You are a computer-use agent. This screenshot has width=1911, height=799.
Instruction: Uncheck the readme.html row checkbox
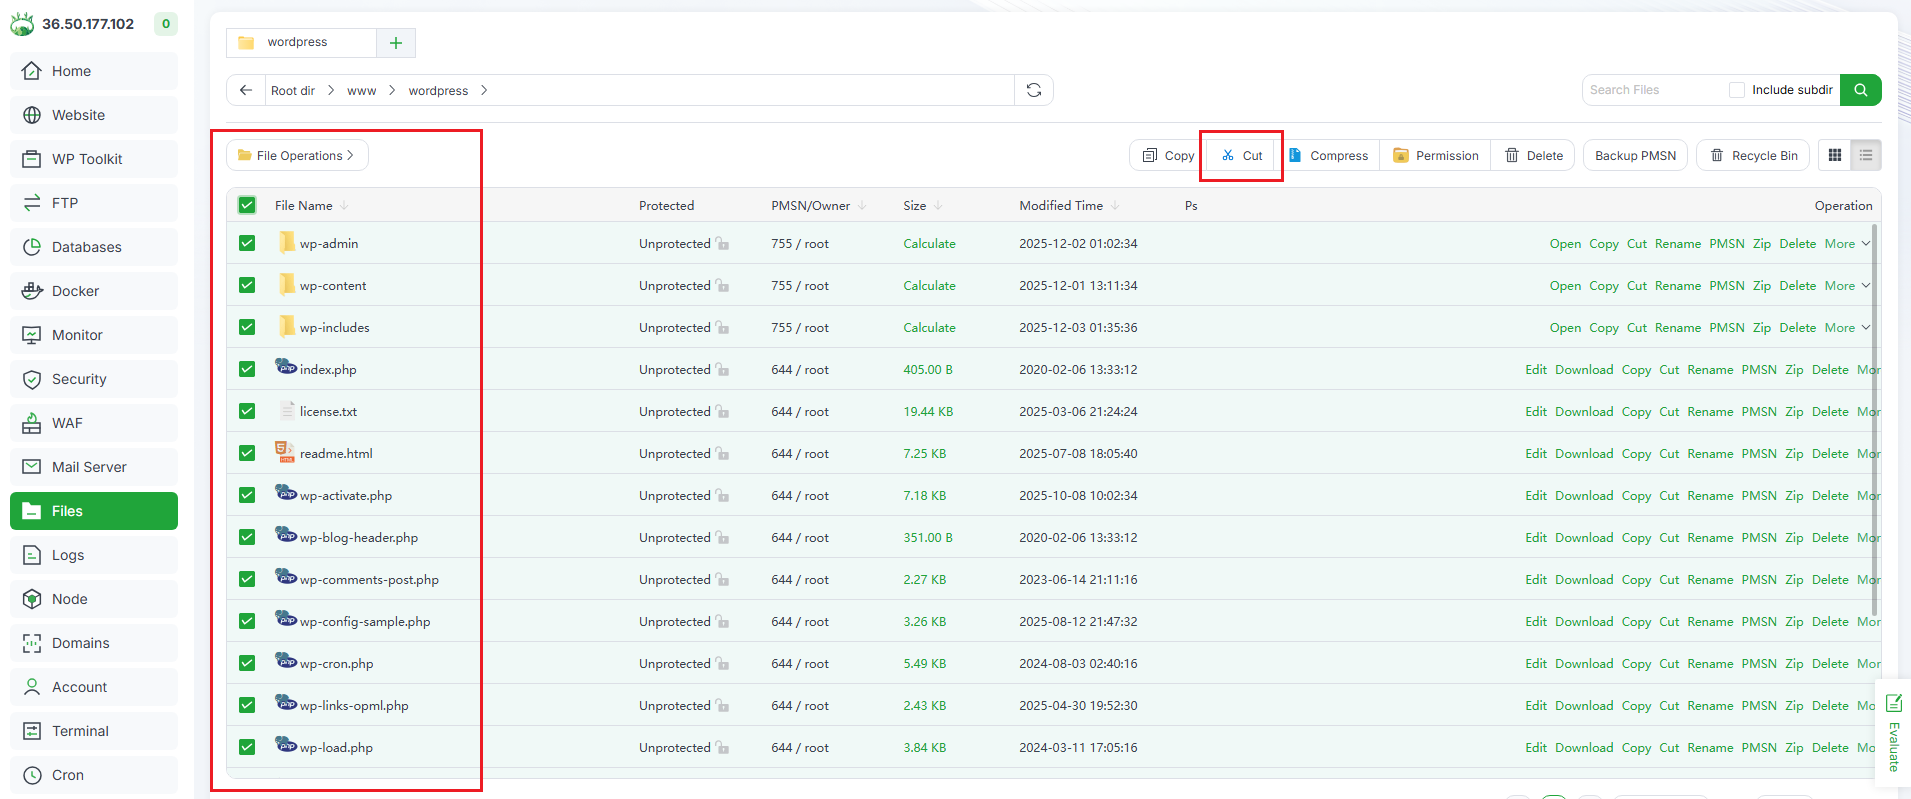tap(247, 453)
